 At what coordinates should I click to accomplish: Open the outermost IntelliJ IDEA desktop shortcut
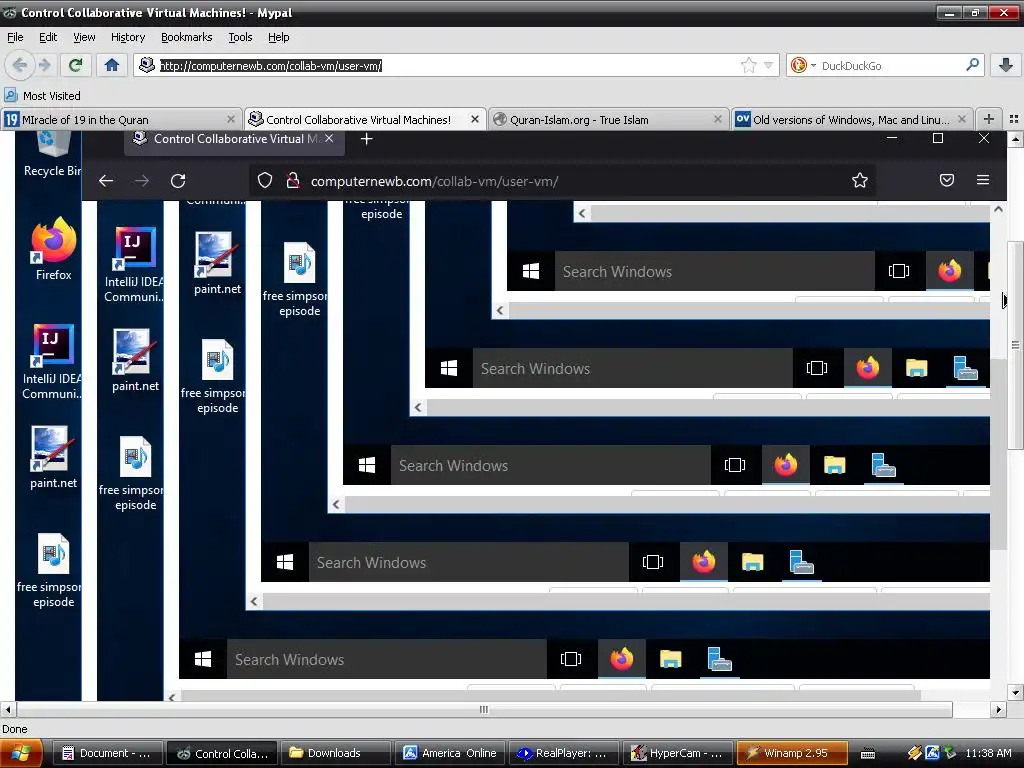[x=52, y=362]
